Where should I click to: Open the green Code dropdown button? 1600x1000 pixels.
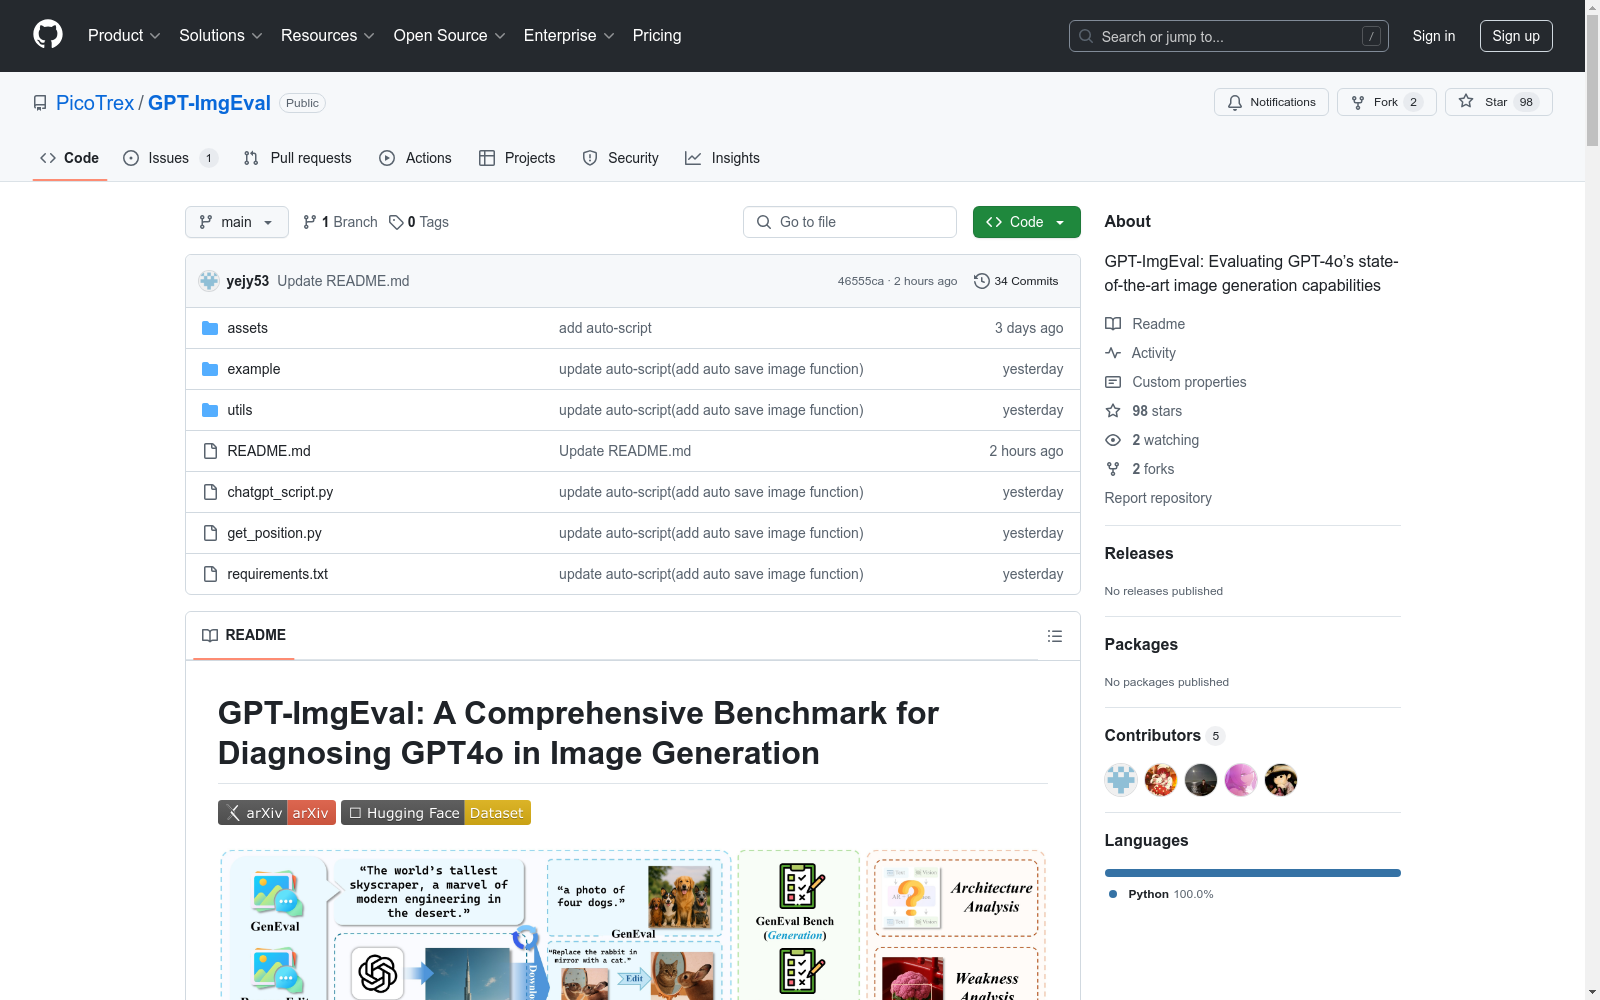click(1026, 222)
